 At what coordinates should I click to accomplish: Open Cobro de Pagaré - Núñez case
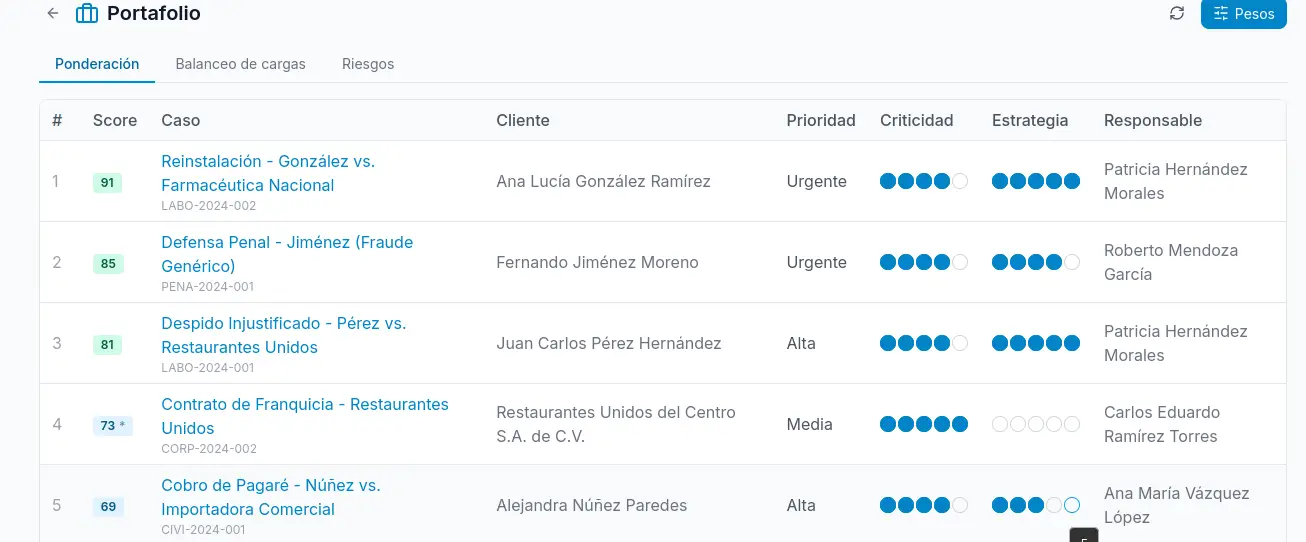[271, 497]
